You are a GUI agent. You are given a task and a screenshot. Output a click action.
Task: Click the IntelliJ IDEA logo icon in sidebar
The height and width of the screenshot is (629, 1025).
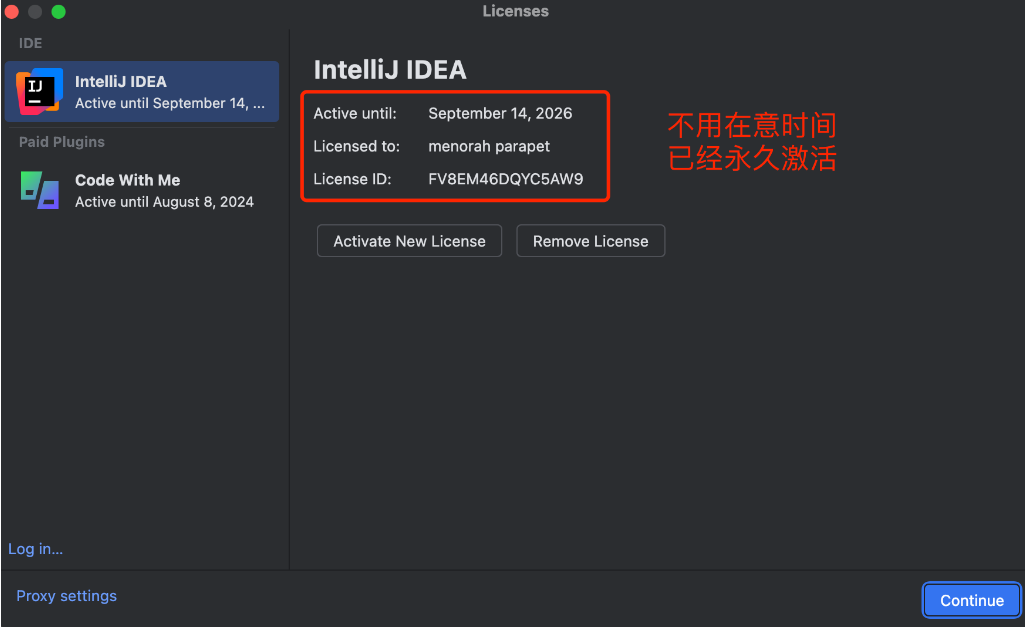[x=39, y=92]
